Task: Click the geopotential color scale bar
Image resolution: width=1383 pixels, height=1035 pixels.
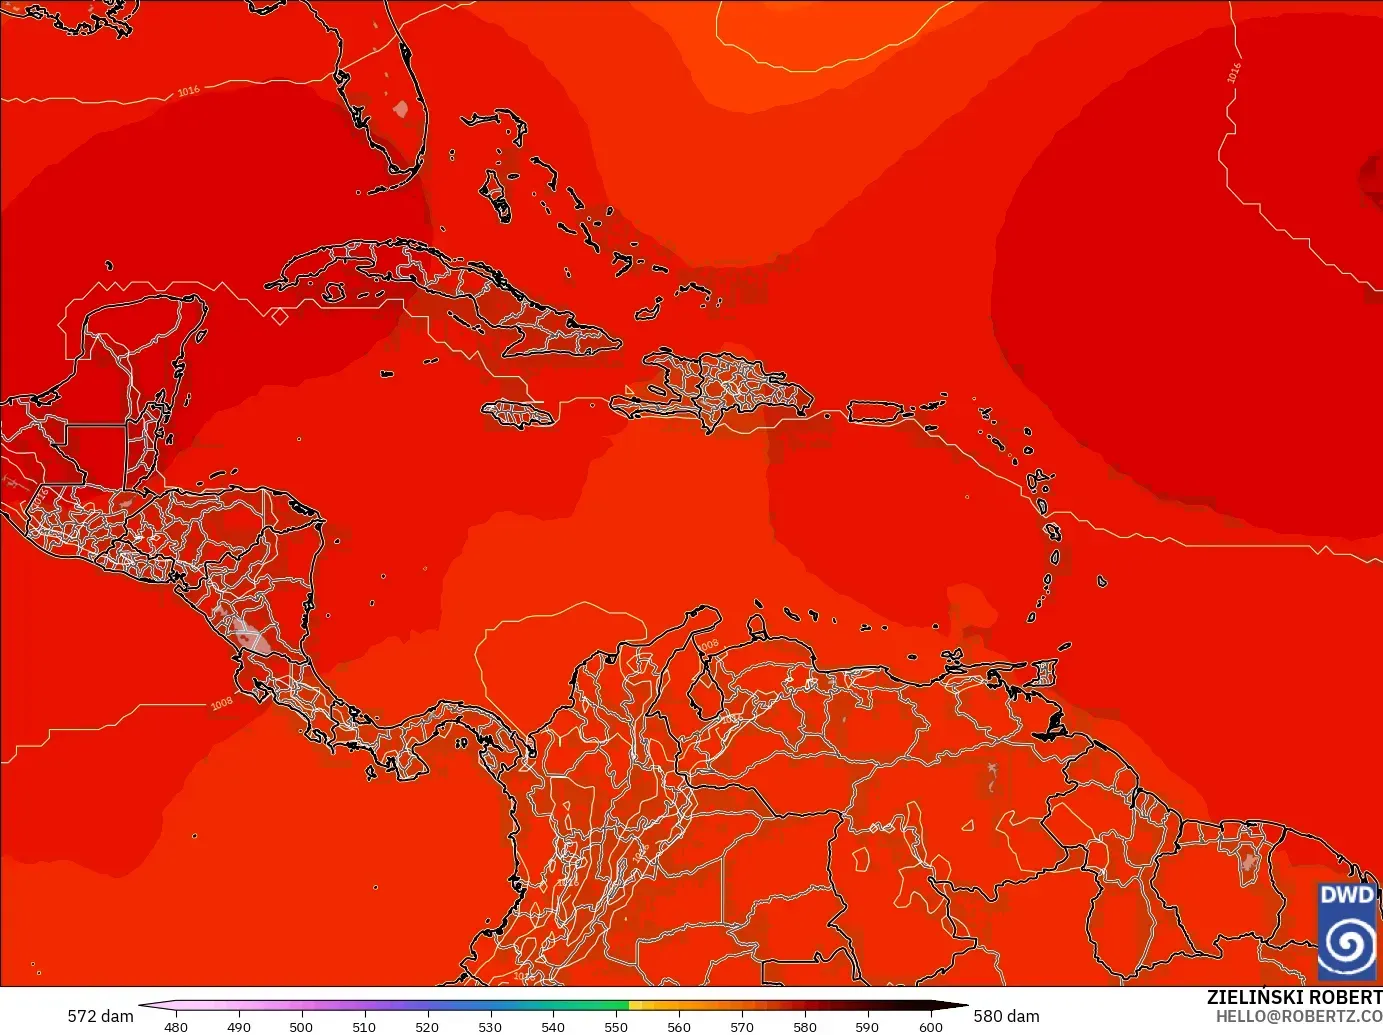Action: click(x=553, y=1006)
